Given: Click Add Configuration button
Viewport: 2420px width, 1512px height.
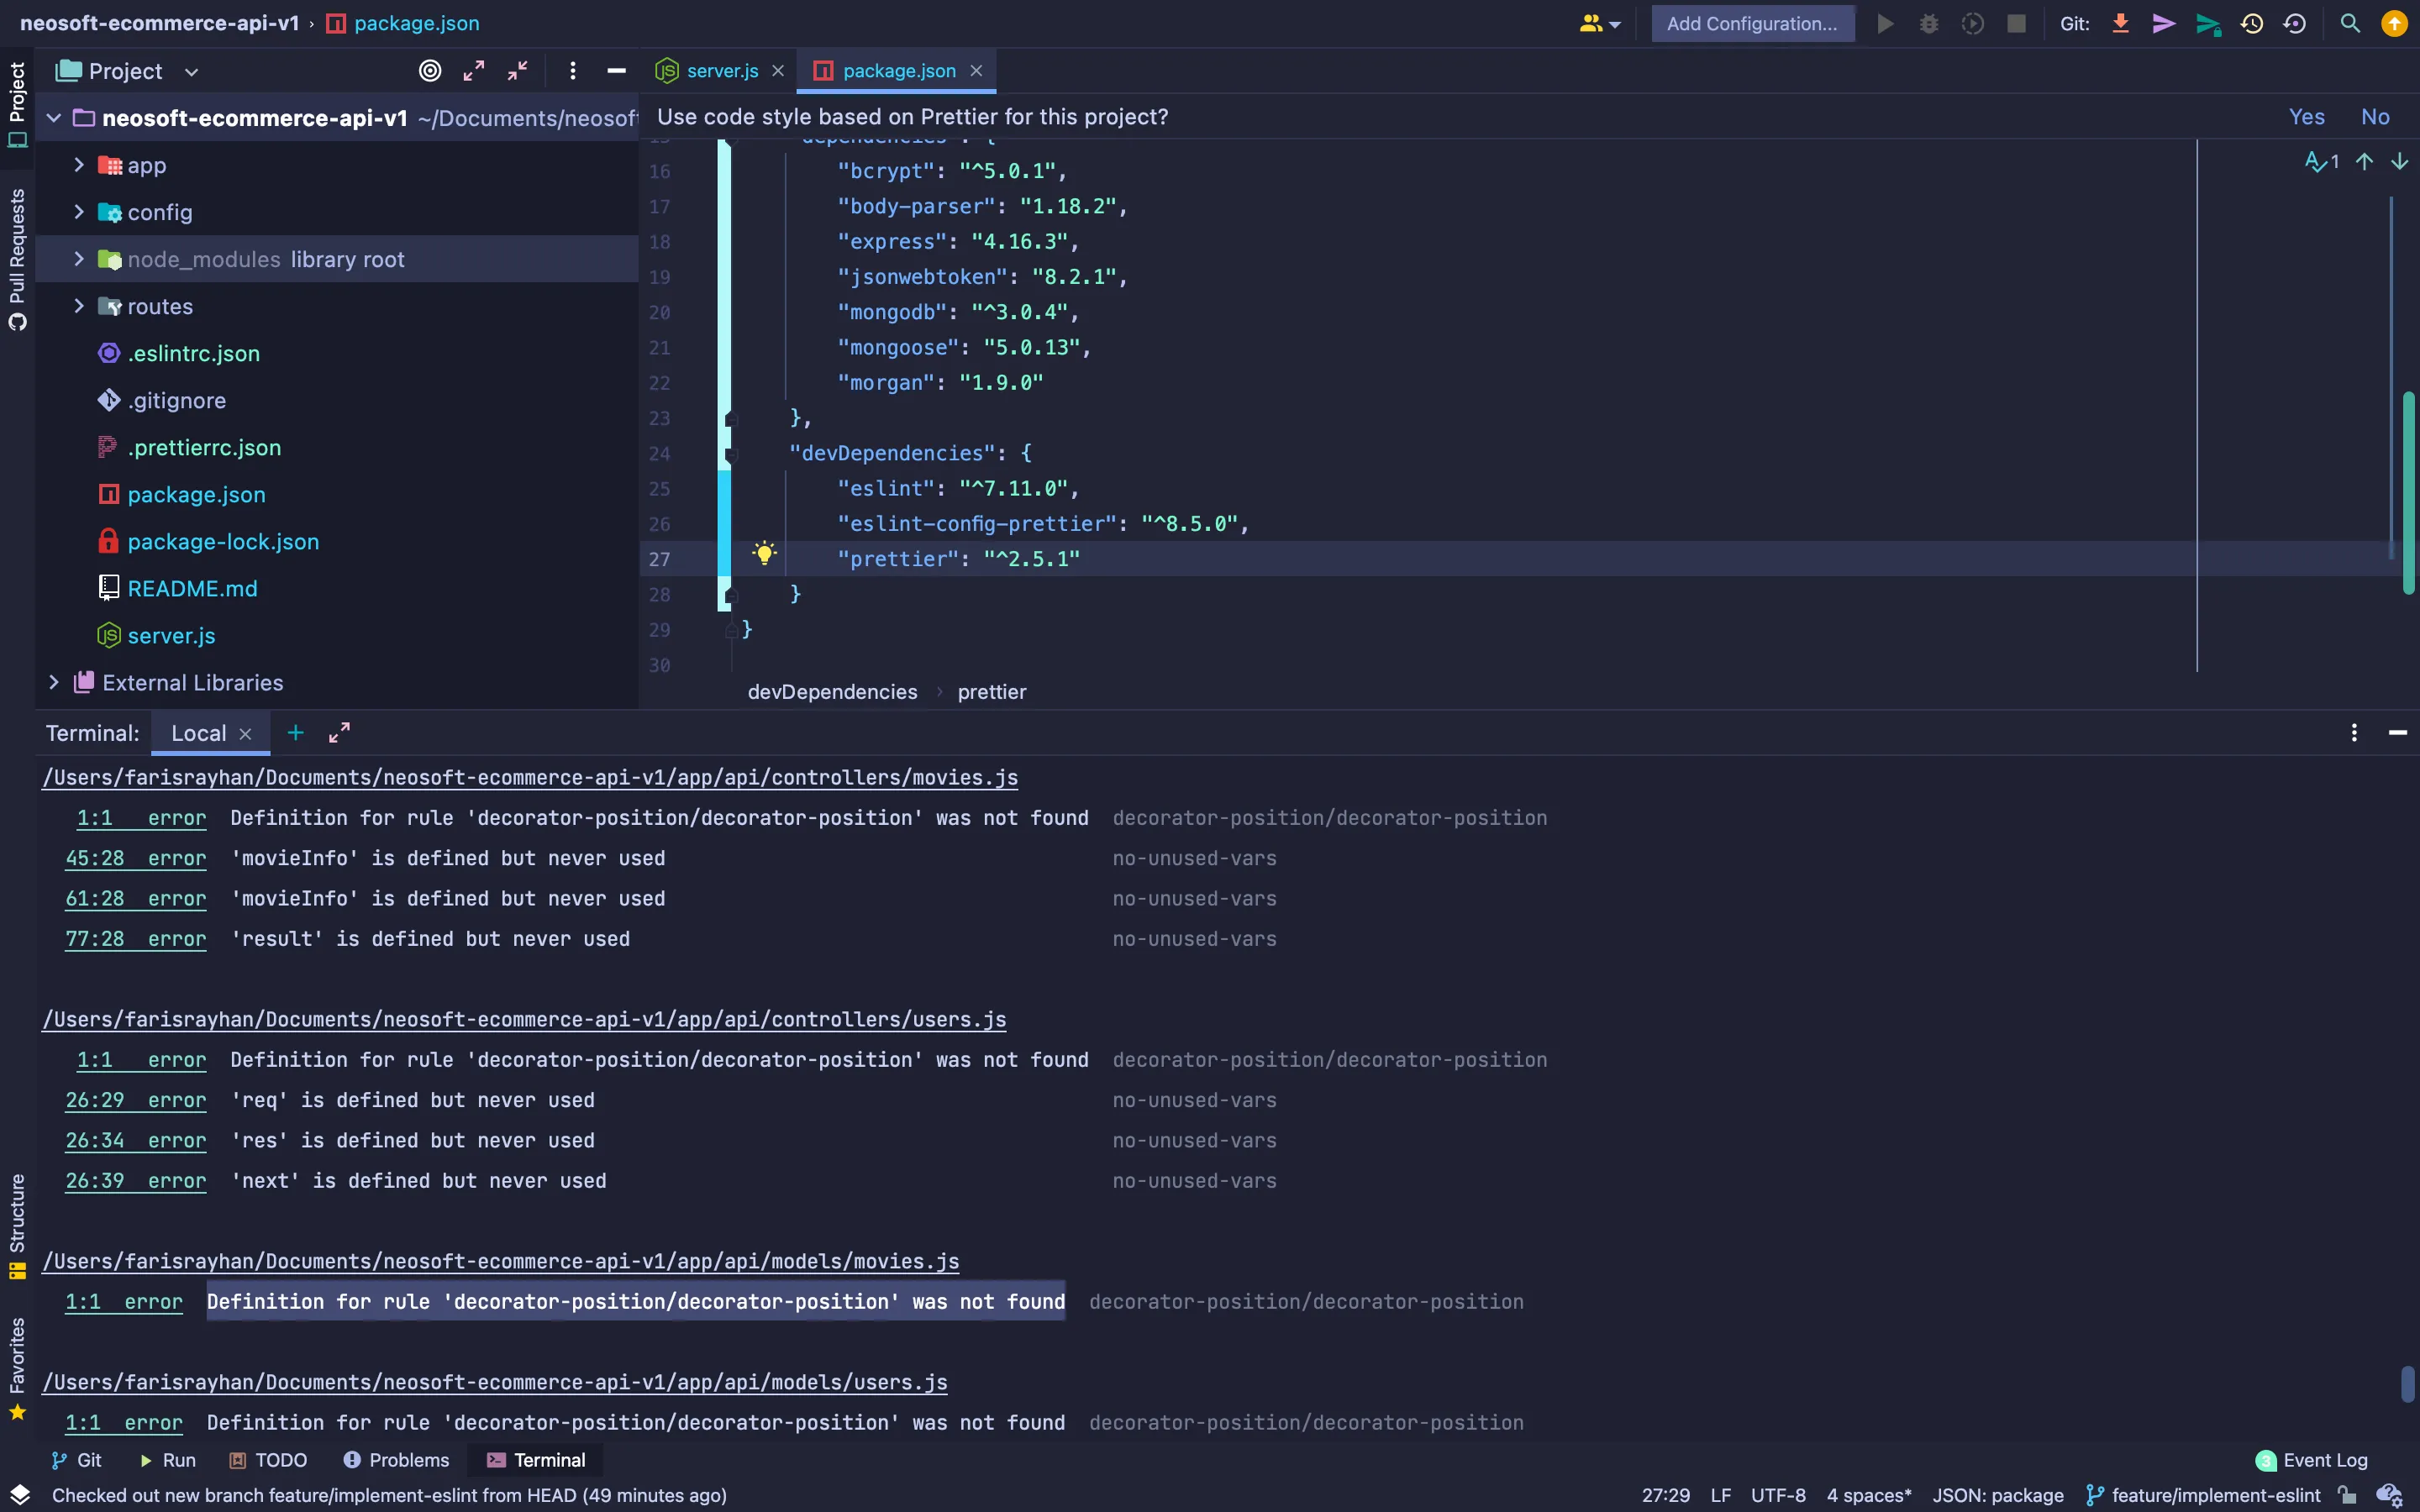Looking at the screenshot, I should [1751, 23].
